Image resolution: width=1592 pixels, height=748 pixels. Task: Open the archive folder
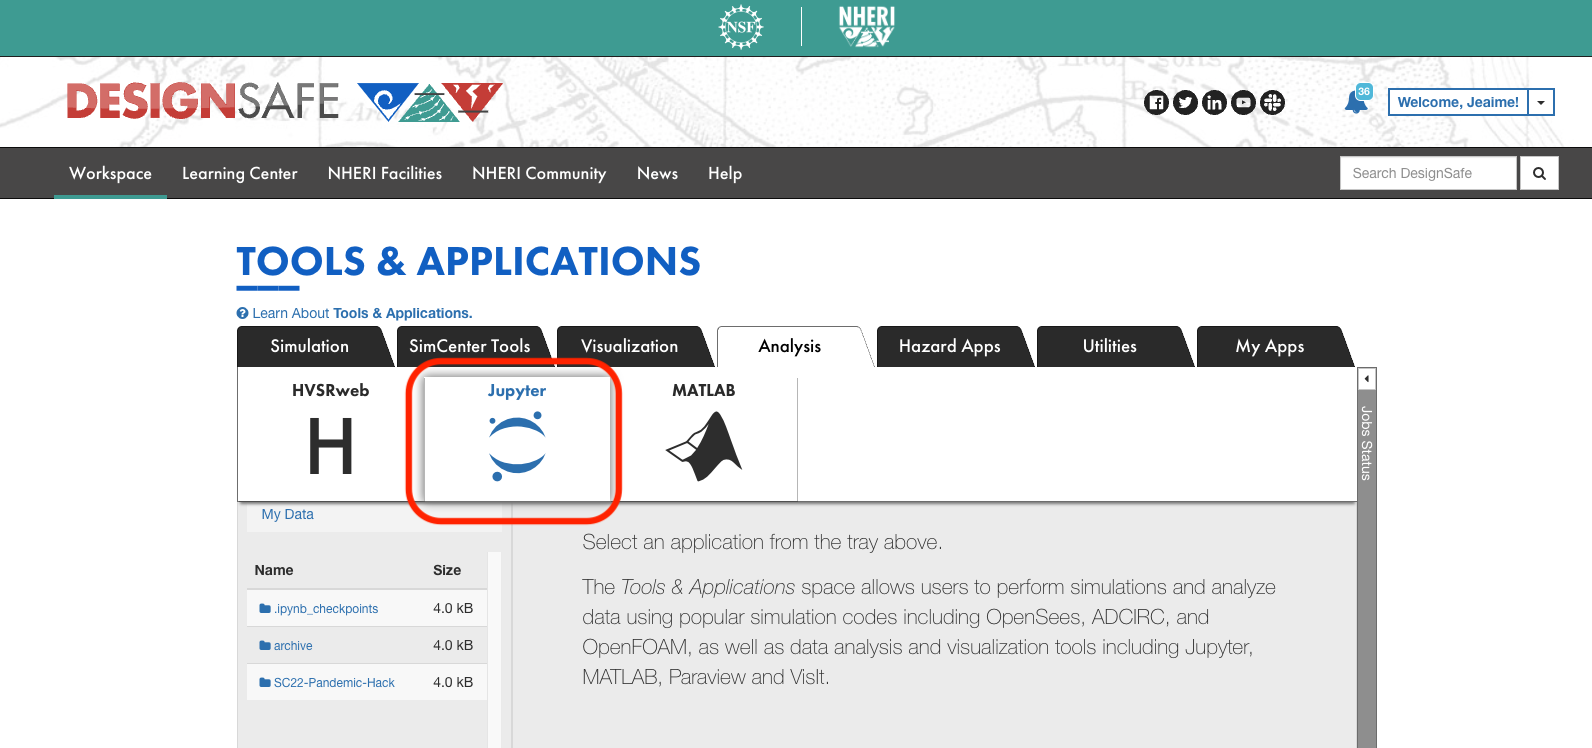pos(286,645)
